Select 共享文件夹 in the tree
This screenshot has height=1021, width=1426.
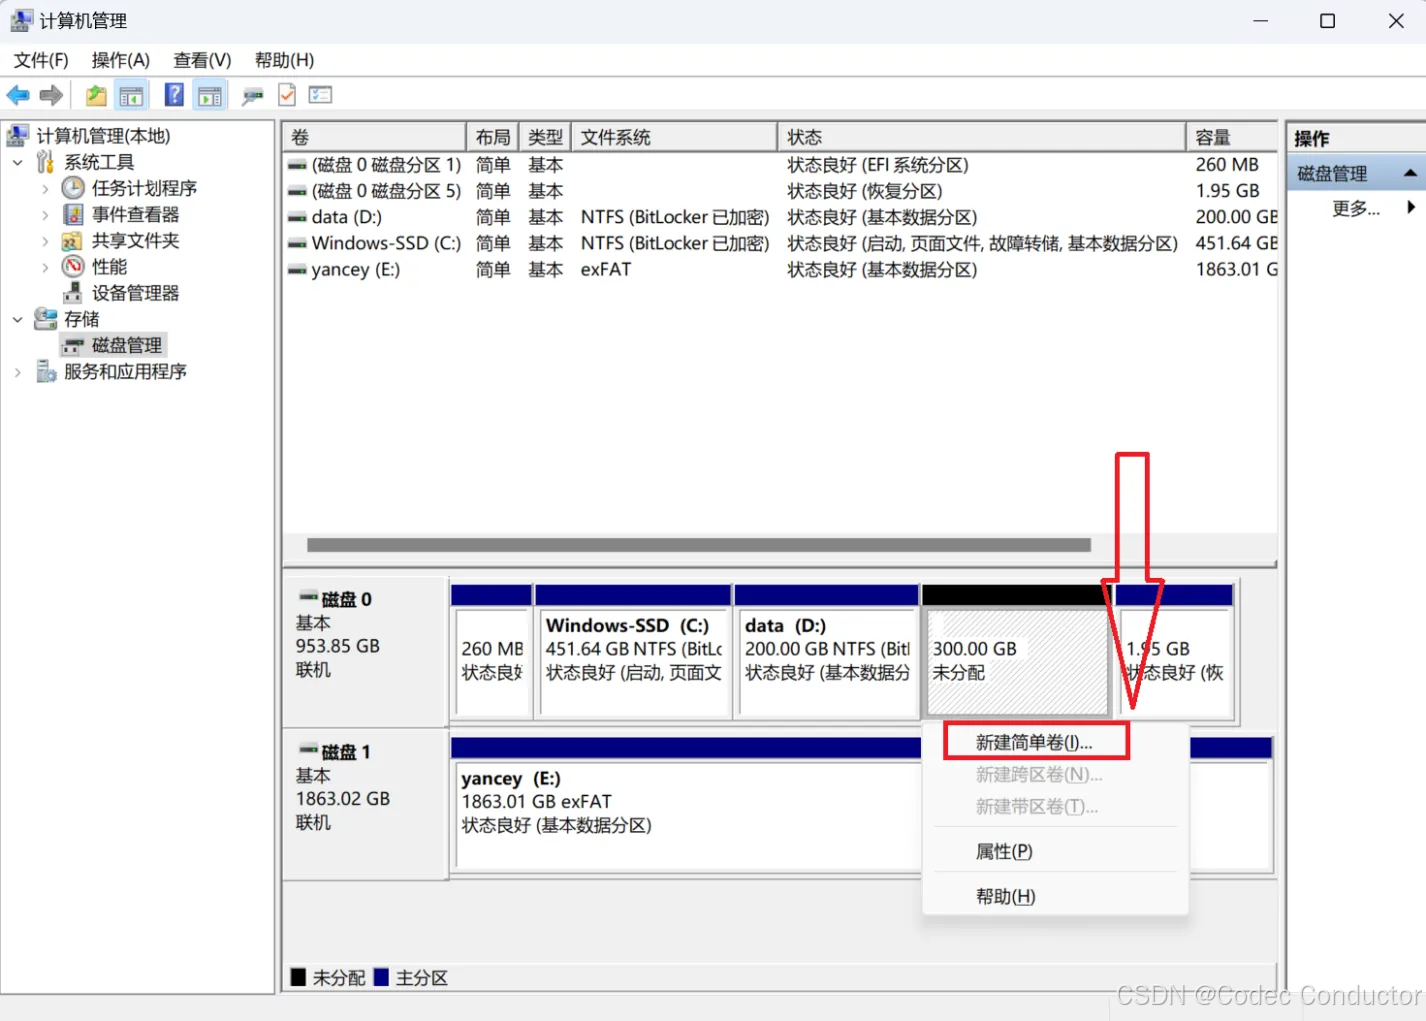[x=135, y=240]
